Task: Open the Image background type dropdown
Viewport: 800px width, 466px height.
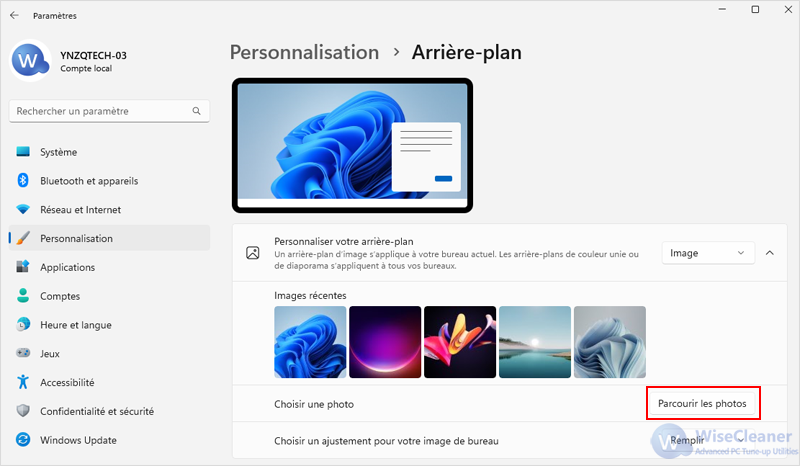Action: 708,253
